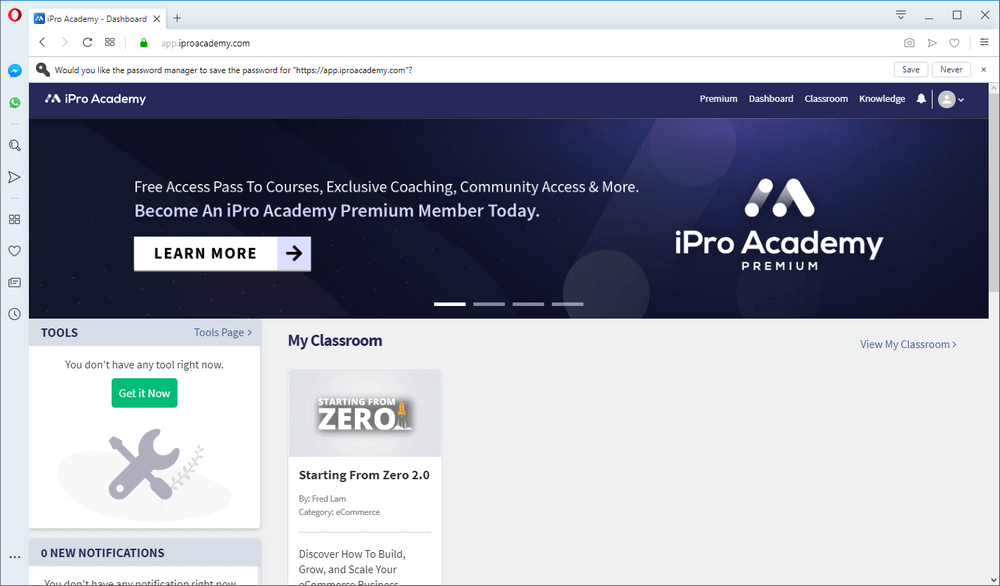This screenshot has width=1000, height=586.
Task: Go back to the previous page
Action: pos(43,43)
